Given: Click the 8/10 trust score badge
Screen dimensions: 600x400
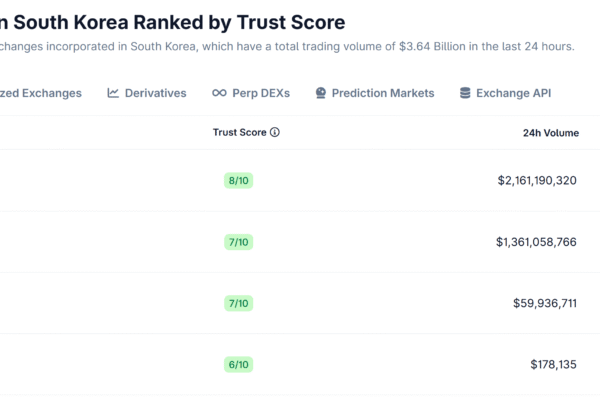Looking at the screenshot, I should pos(238,181).
